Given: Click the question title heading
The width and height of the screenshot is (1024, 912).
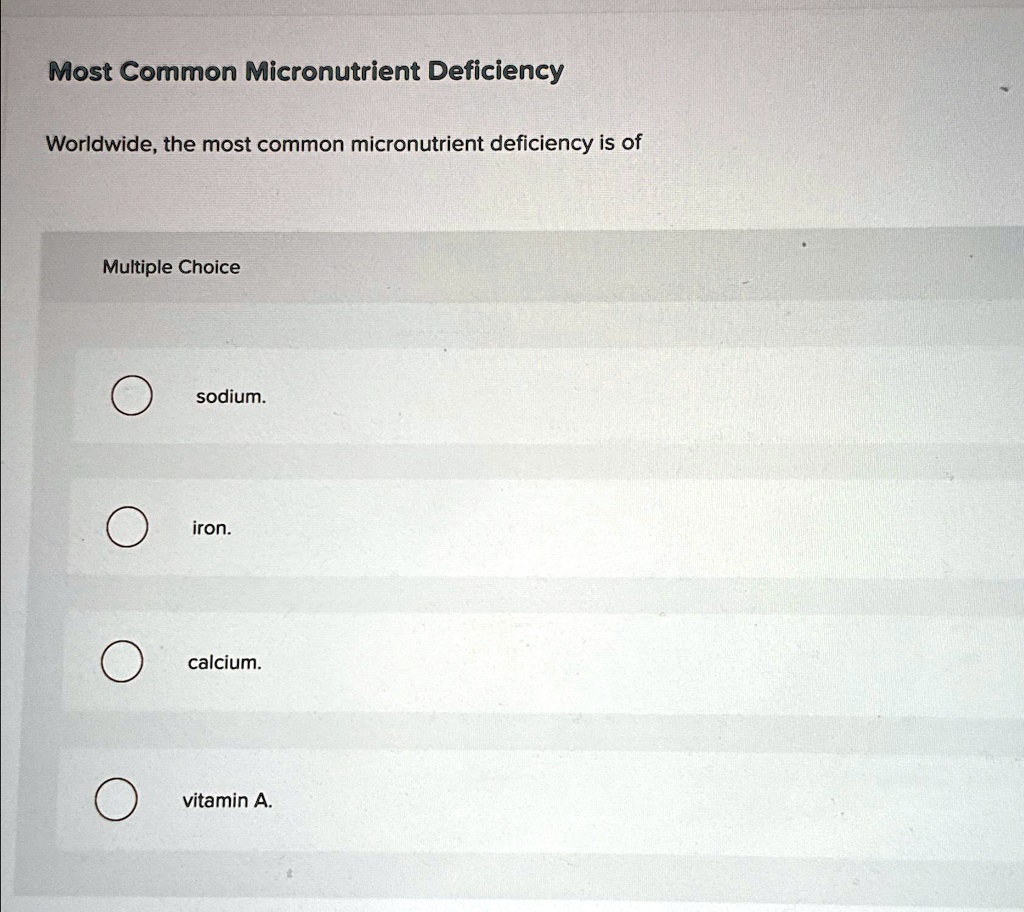Looking at the screenshot, I should pyautogui.click(x=304, y=70).
